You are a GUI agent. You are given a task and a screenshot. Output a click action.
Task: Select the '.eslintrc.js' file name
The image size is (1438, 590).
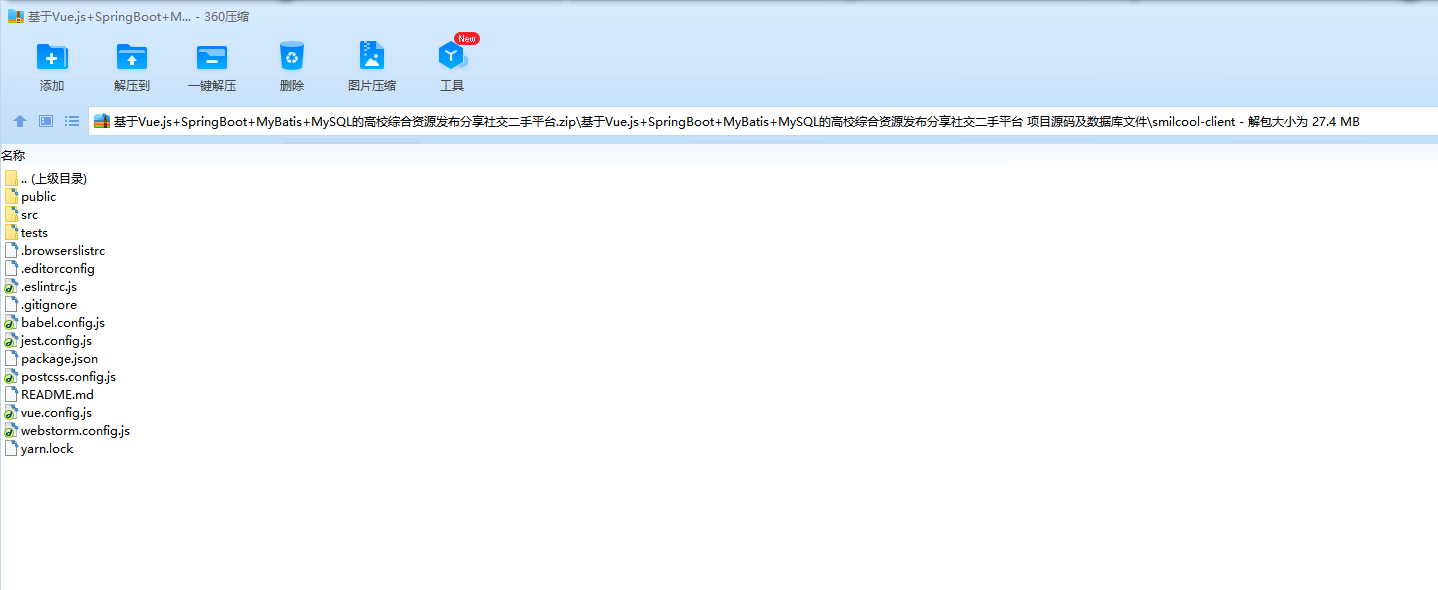click(x=49, y=287)
